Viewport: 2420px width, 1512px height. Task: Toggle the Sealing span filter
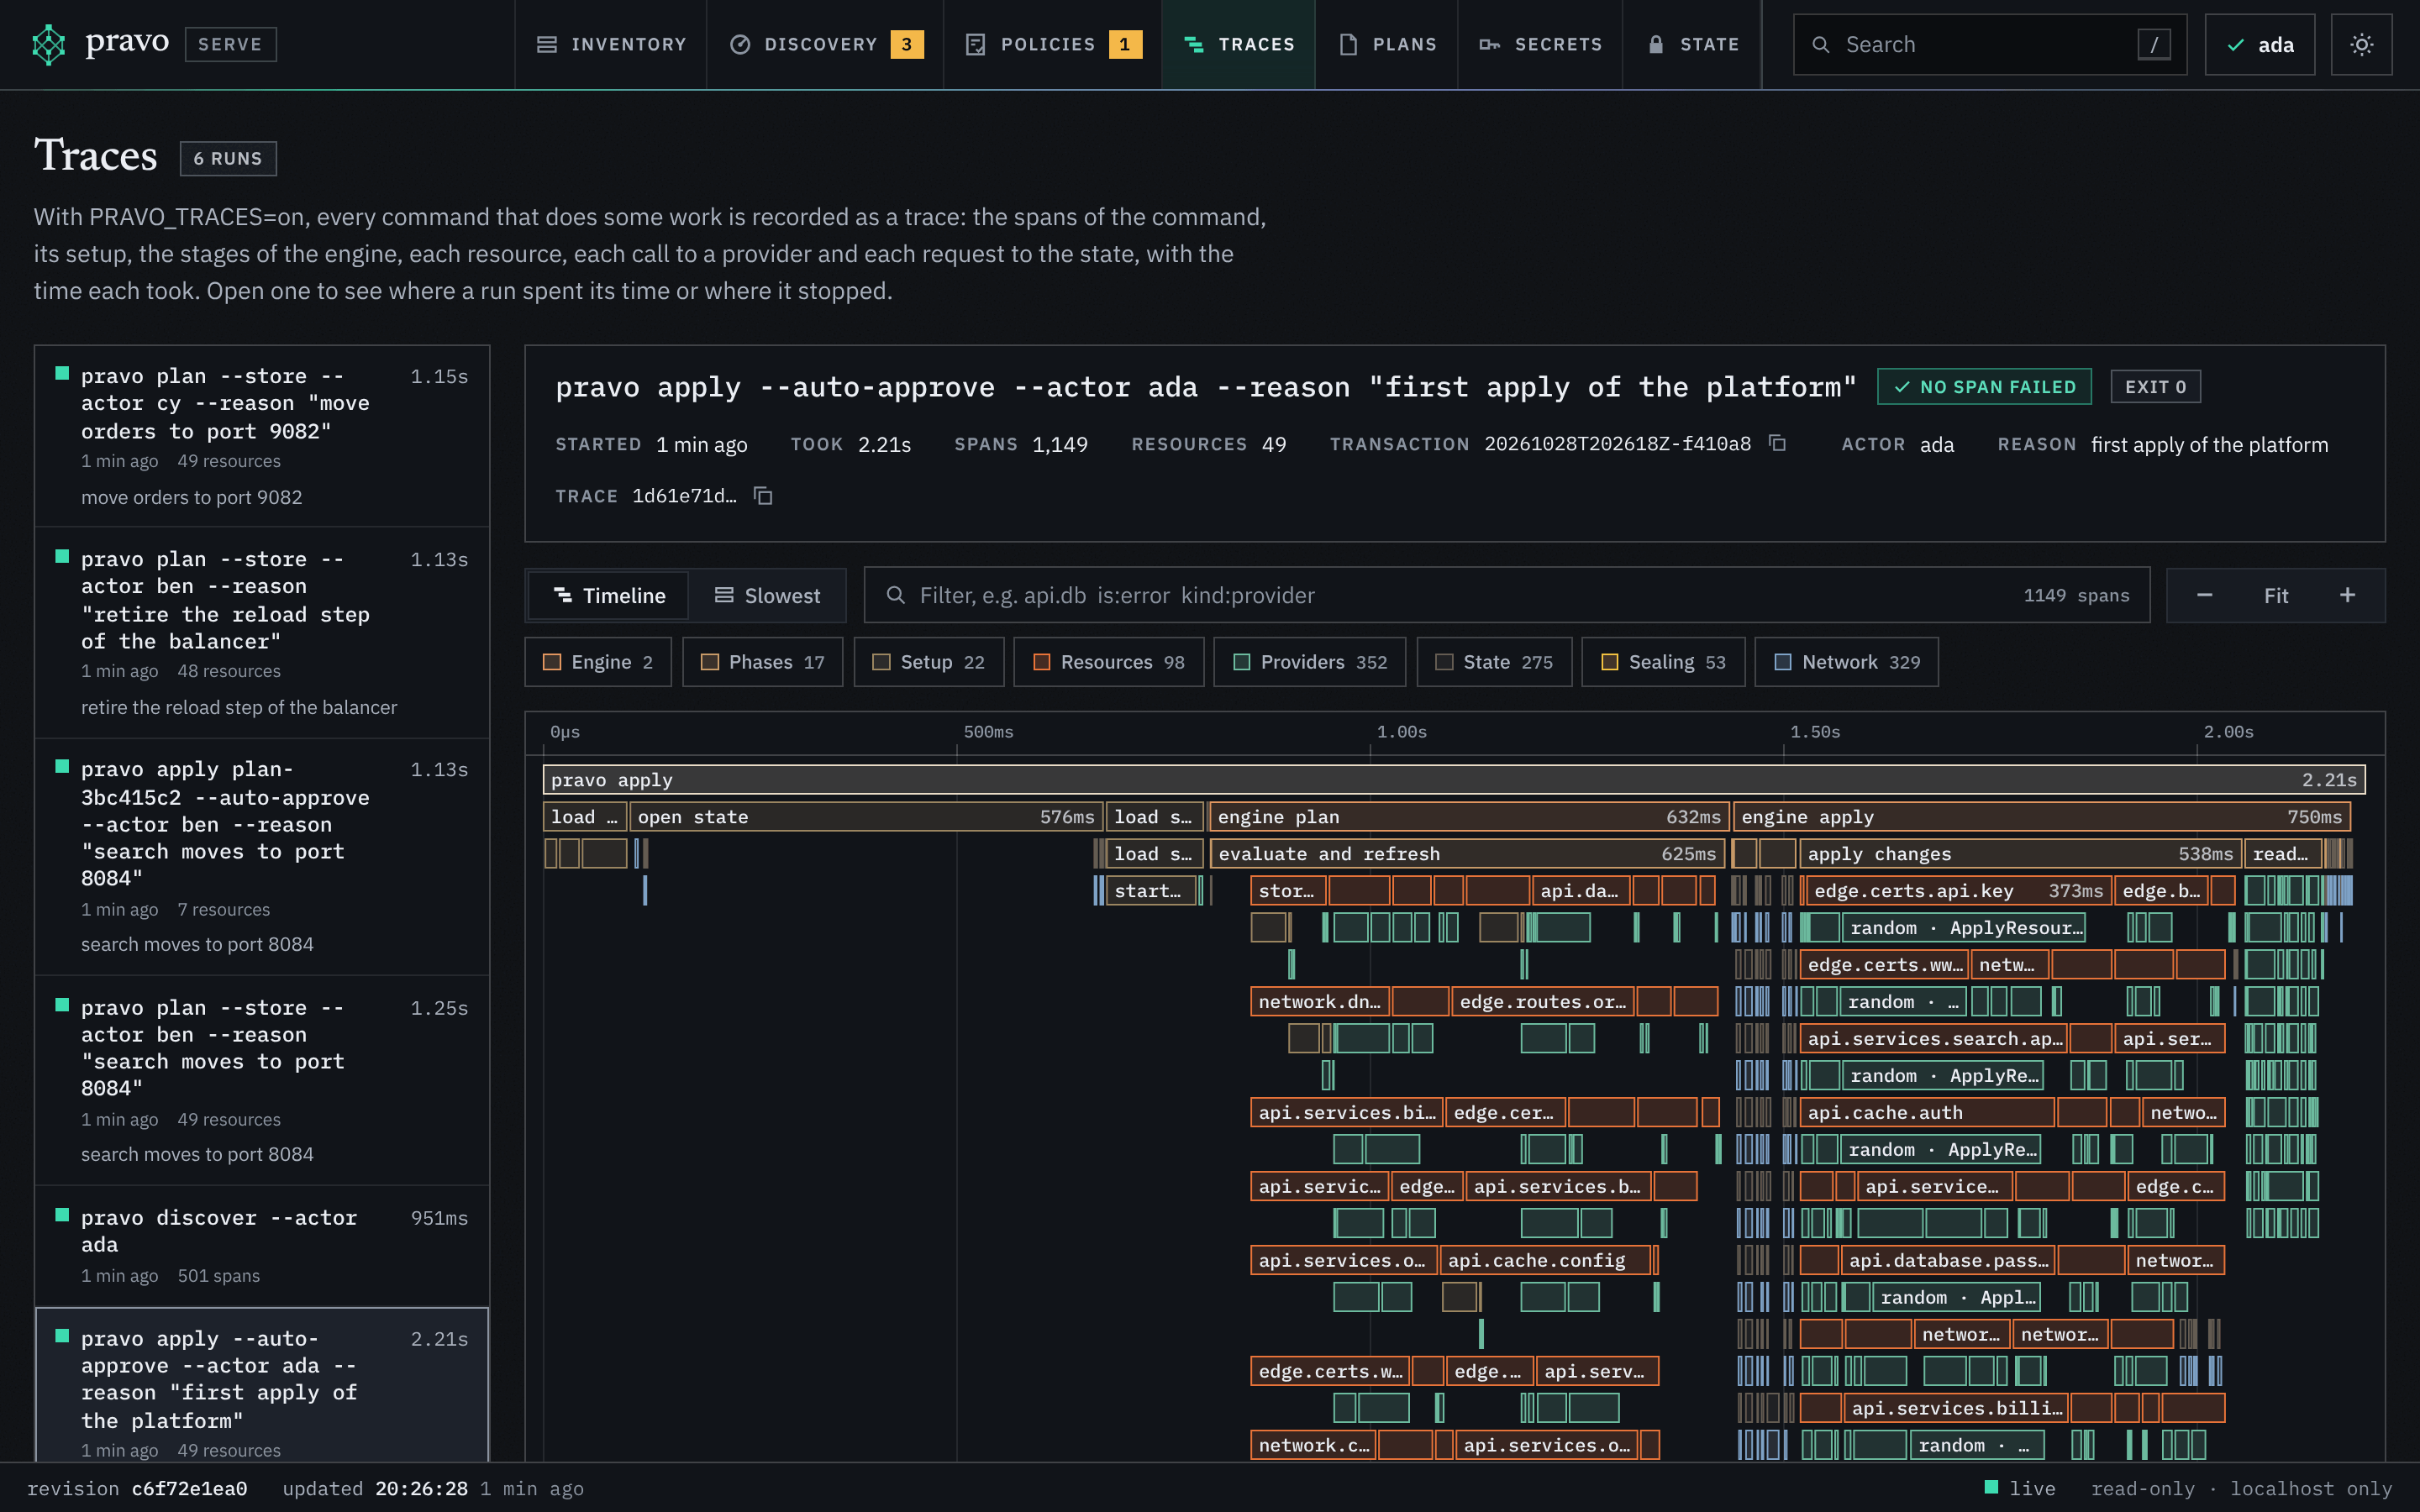pos(1663,662)
